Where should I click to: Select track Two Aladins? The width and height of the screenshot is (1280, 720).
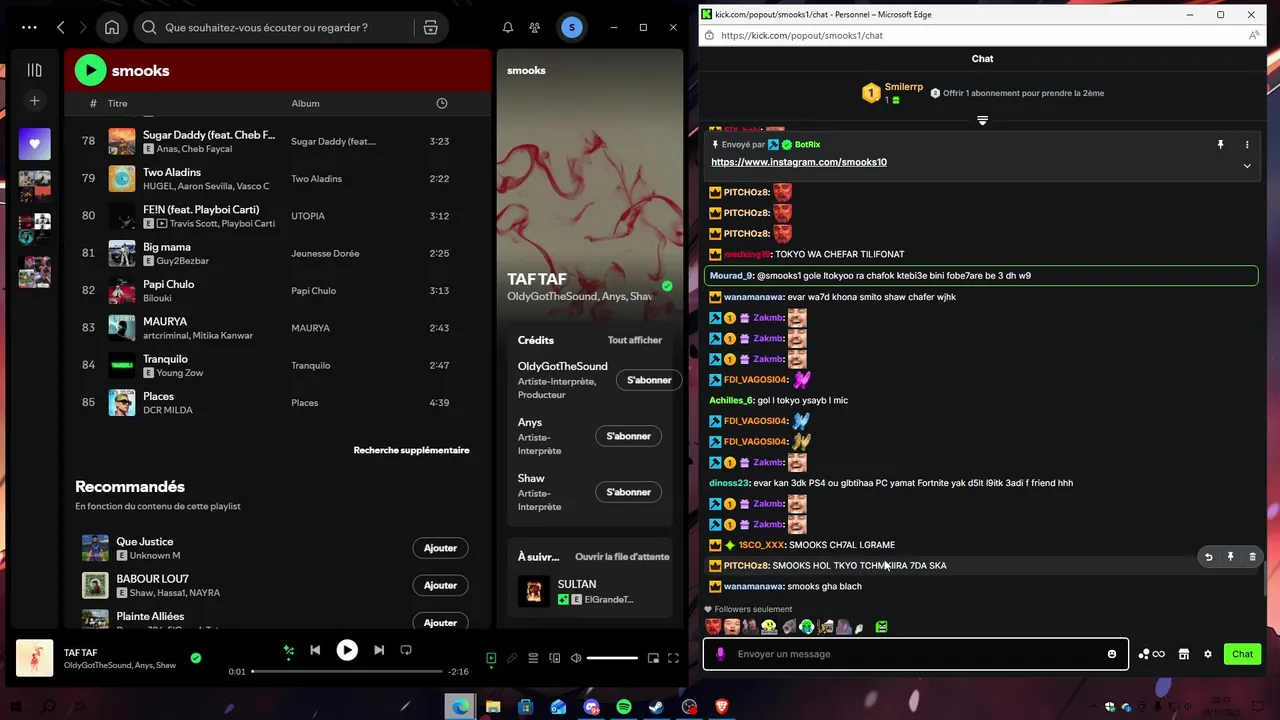coord(277,179)
